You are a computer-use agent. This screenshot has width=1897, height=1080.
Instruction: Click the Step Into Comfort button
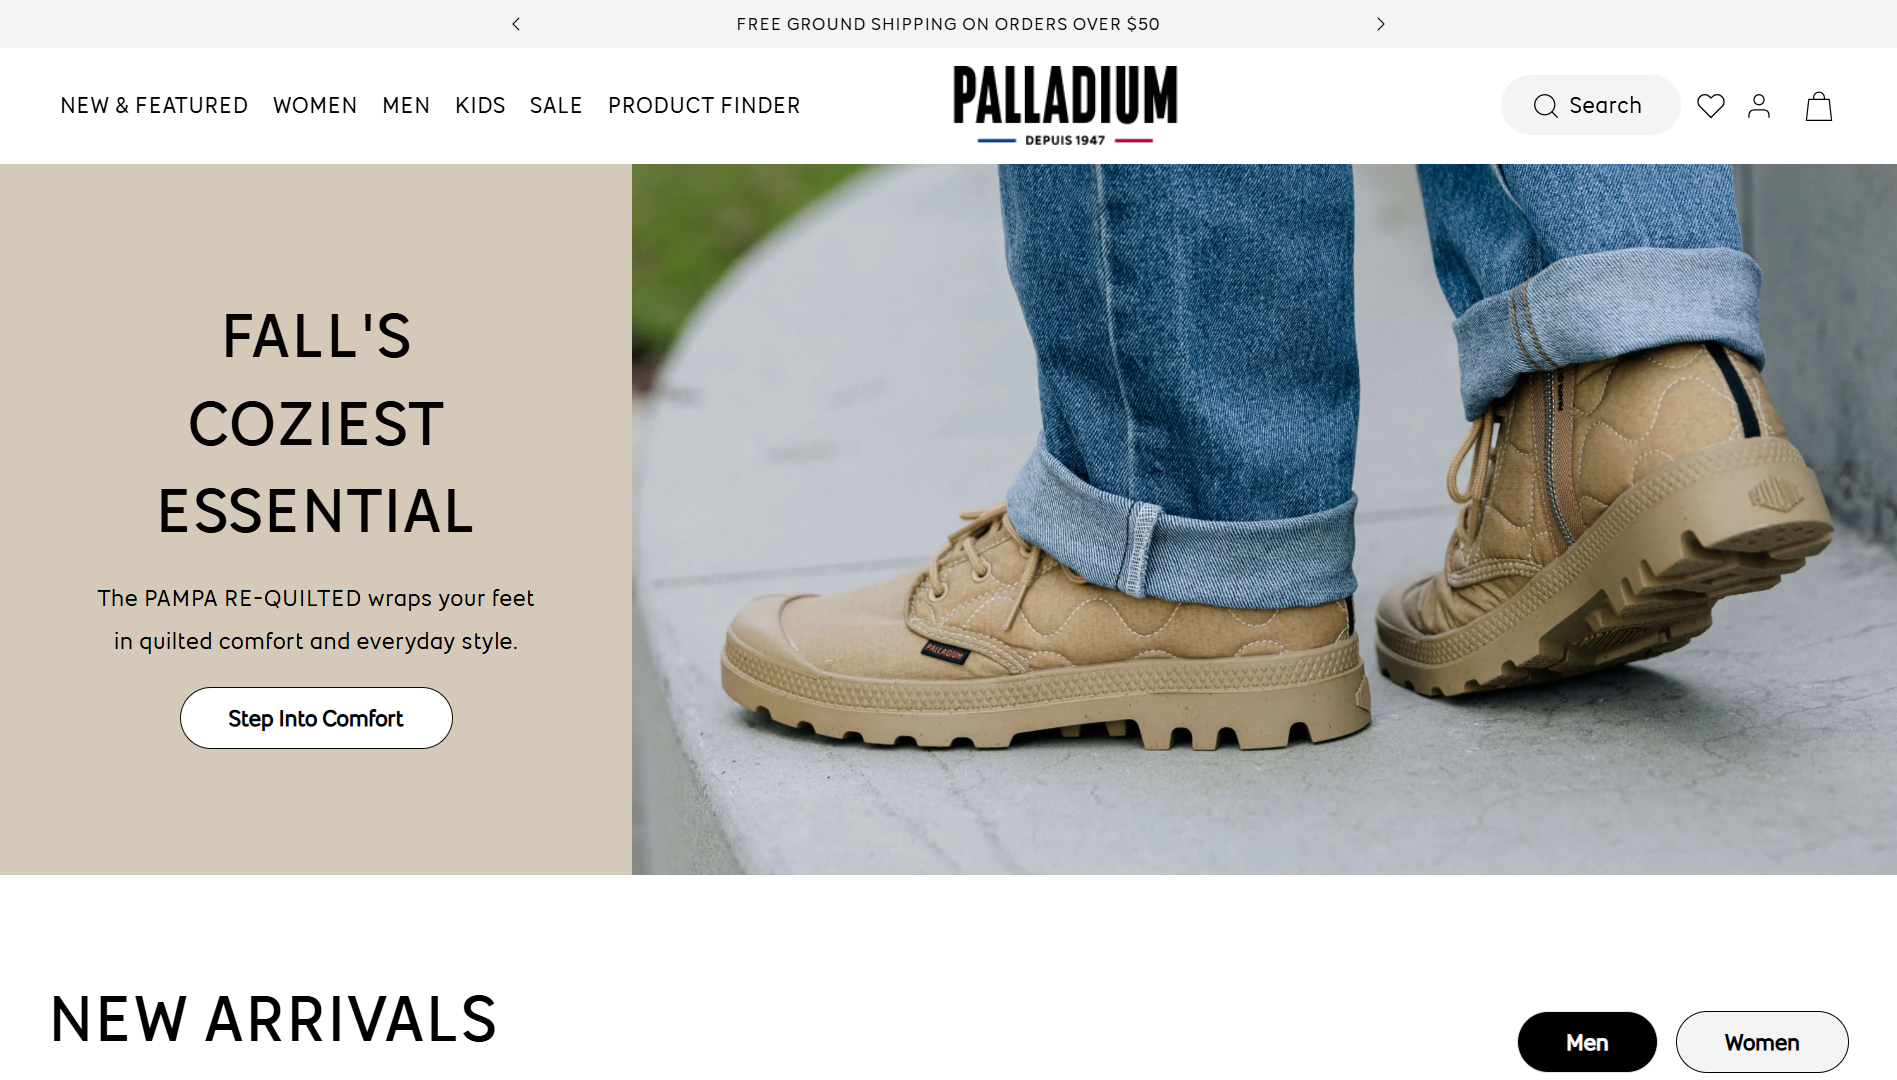pyautogui.click(x=316, y=718)
